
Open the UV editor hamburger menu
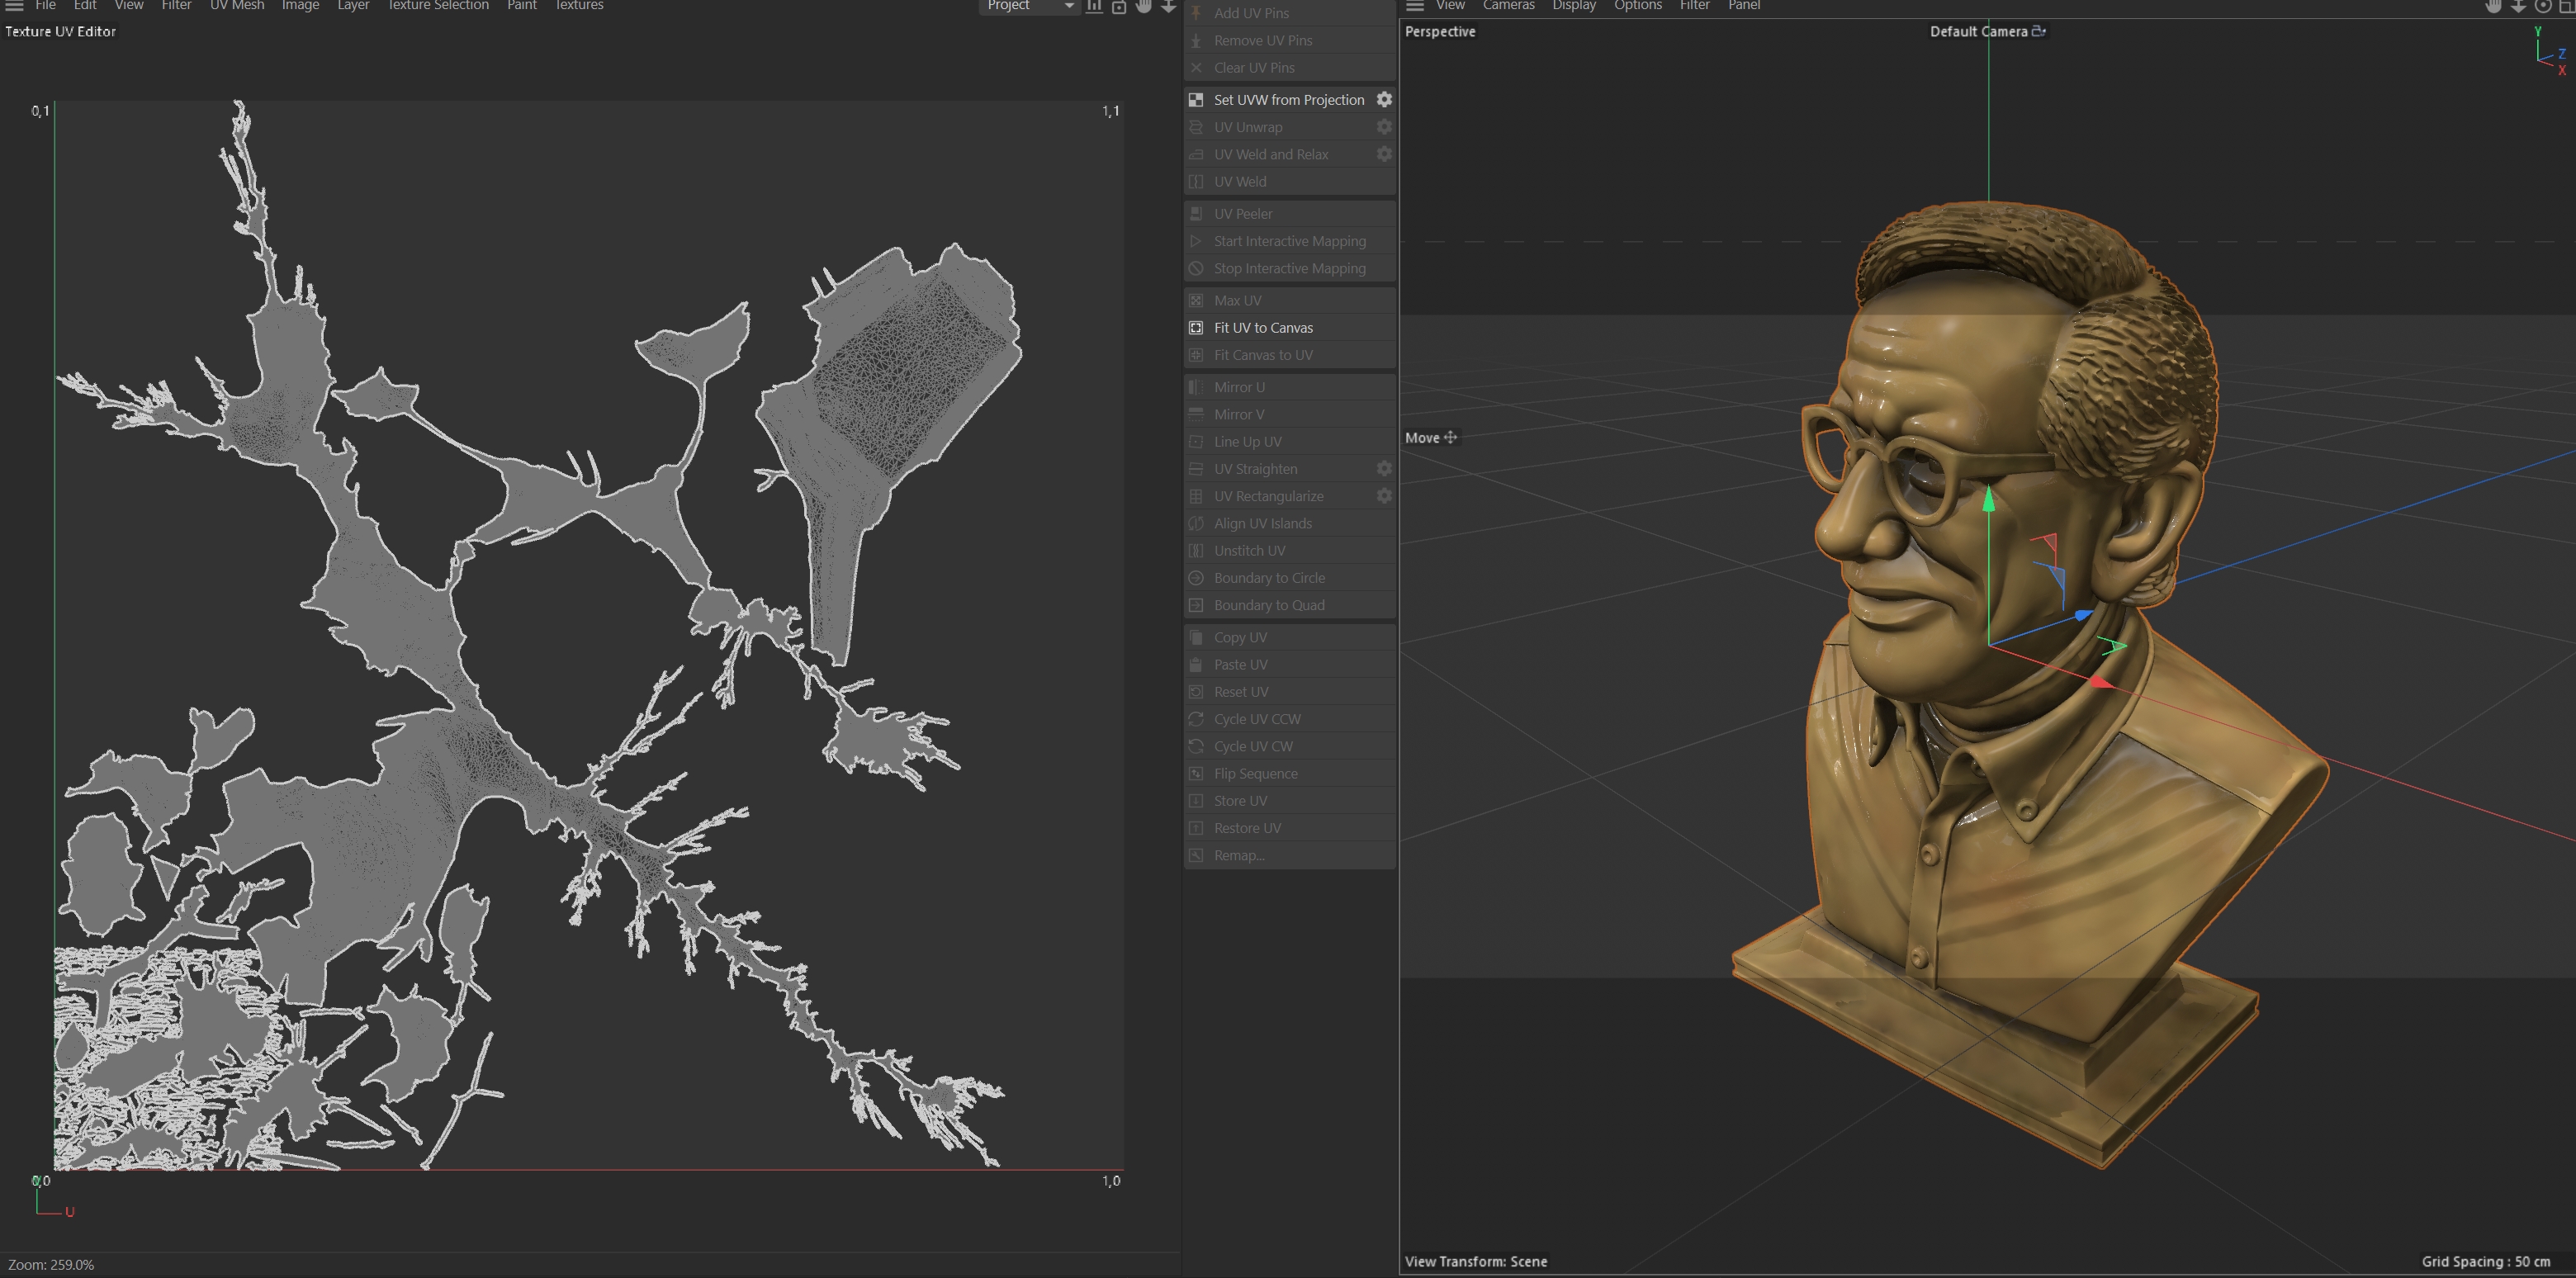coord(14,6)
